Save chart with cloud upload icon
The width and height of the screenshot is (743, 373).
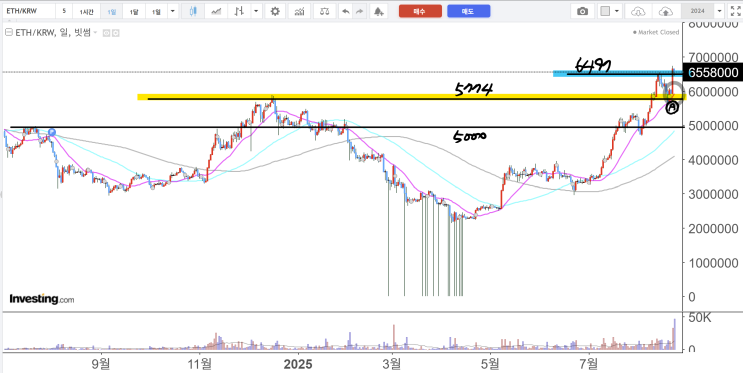click(x=666, y=11)
